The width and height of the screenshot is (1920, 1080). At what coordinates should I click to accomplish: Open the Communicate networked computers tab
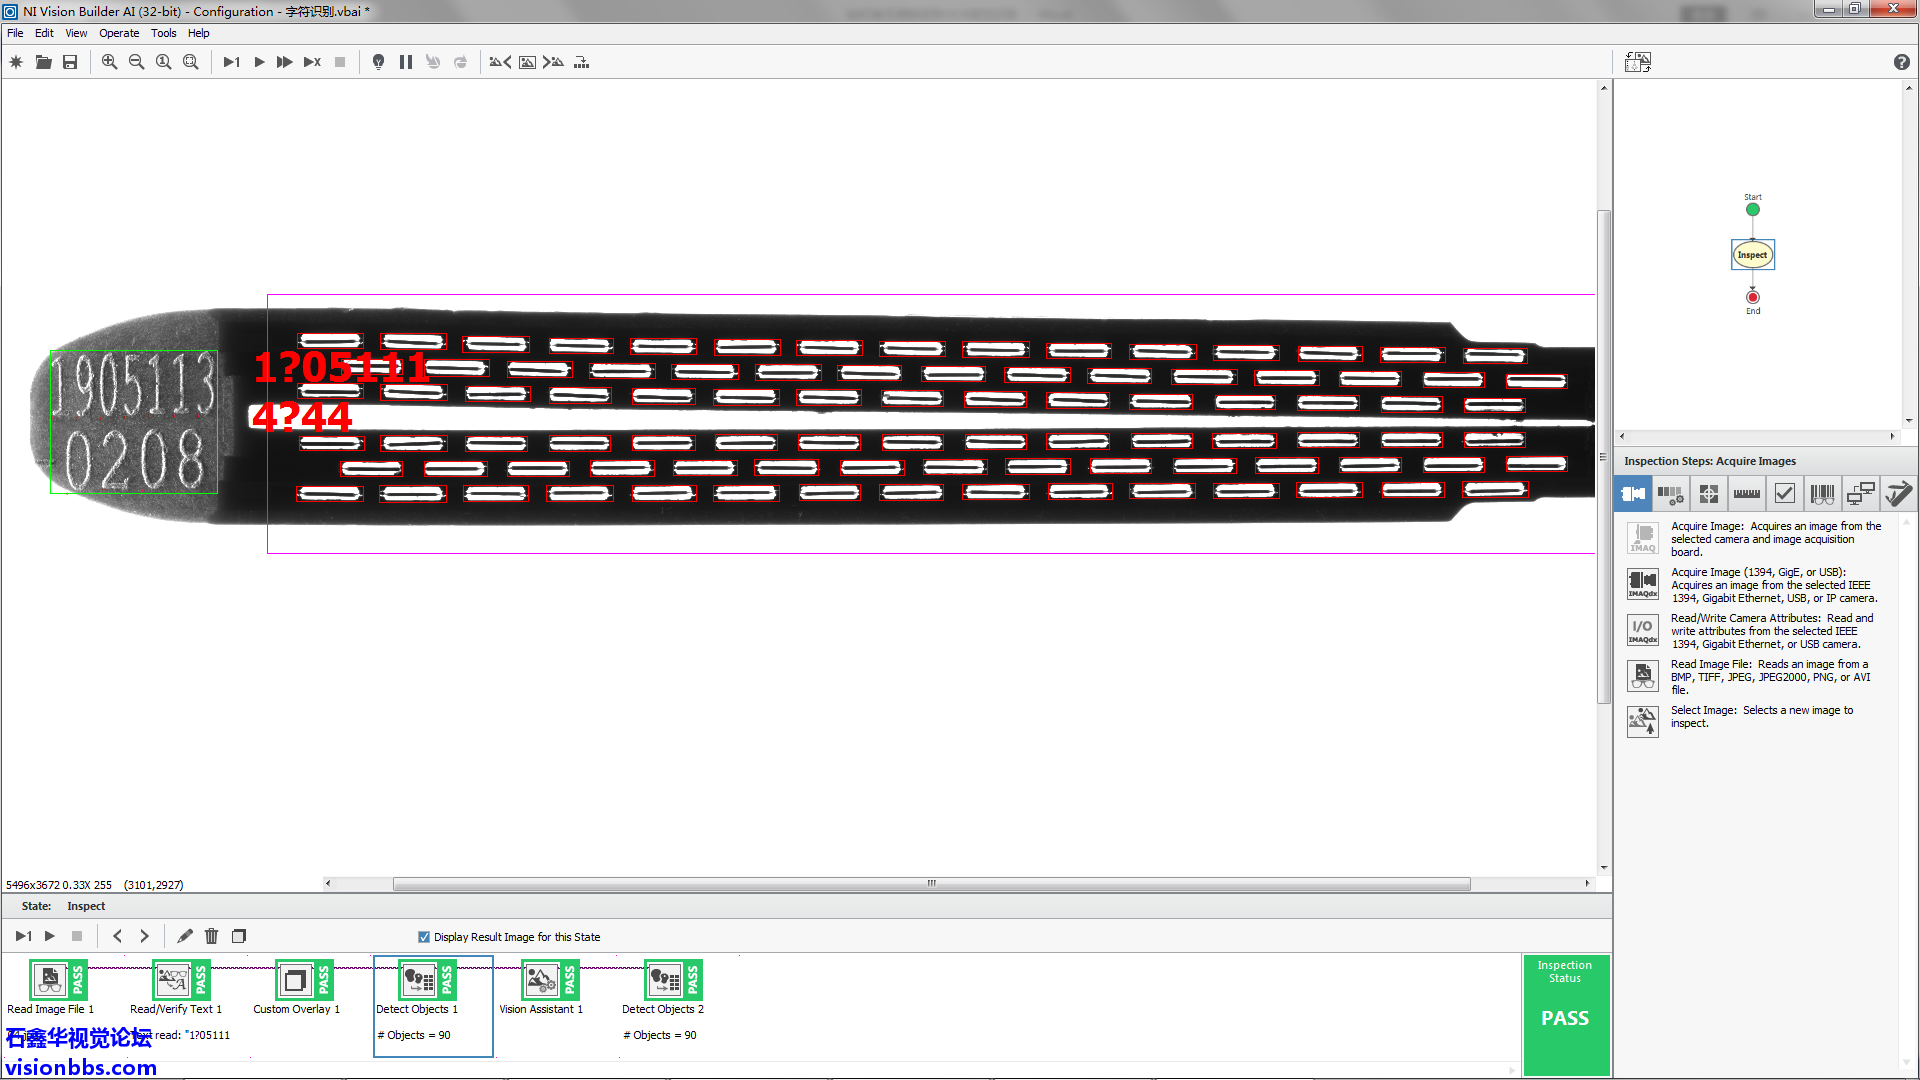pyautogui.click(x=1860, y=494)
